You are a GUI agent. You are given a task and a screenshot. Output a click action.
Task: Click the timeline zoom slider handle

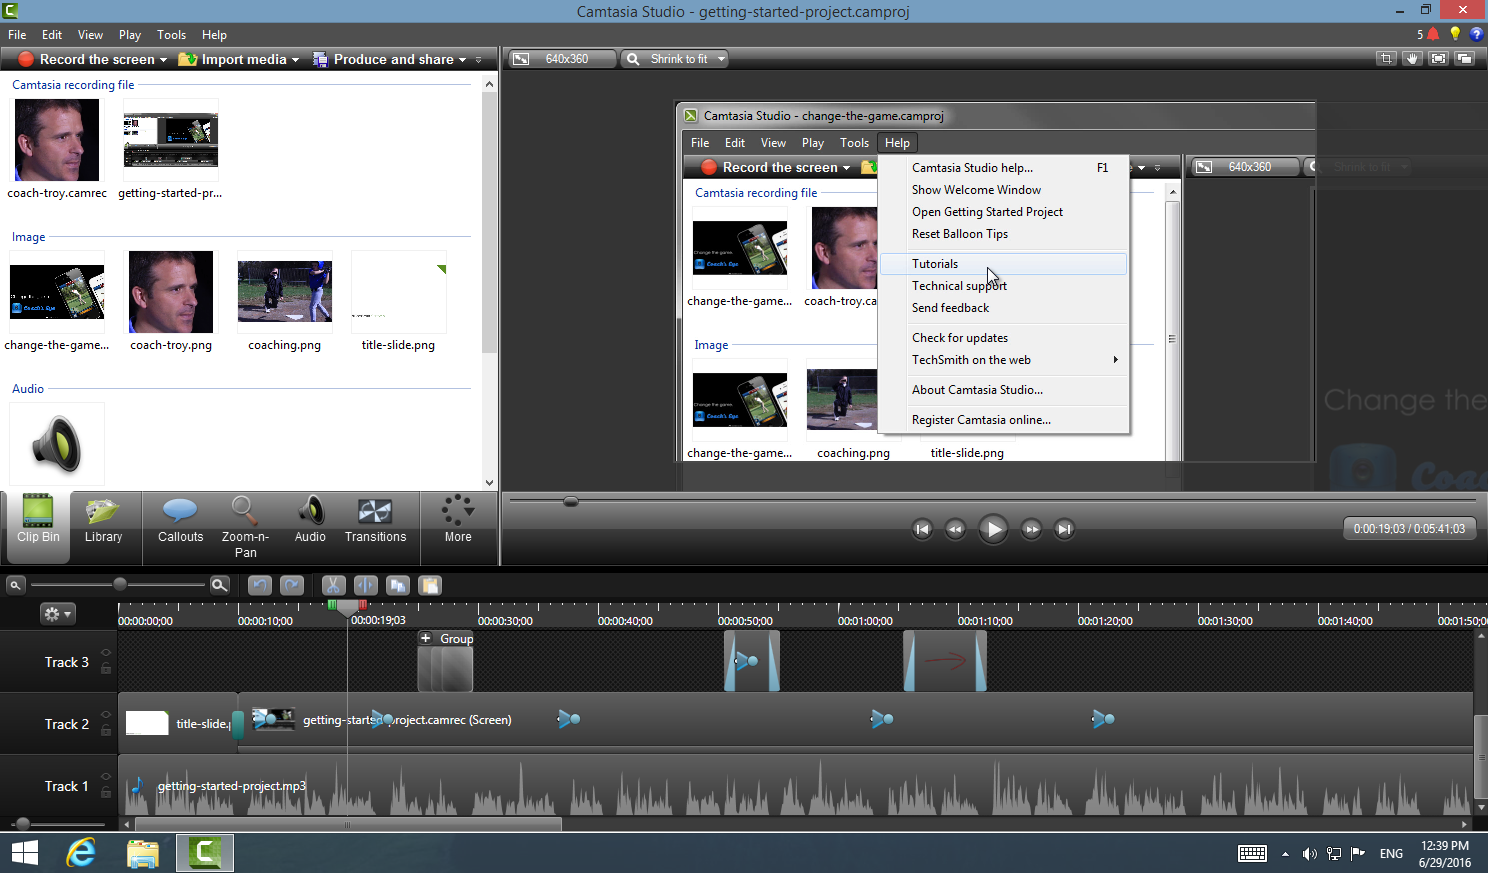[120, 584]
